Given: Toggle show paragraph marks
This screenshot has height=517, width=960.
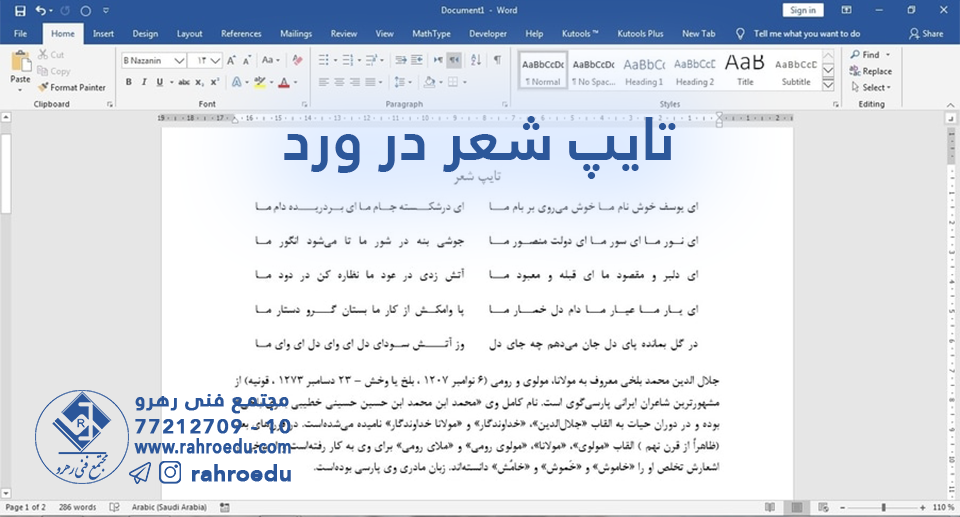Looking at the screenshot, I should click(497, 60).
